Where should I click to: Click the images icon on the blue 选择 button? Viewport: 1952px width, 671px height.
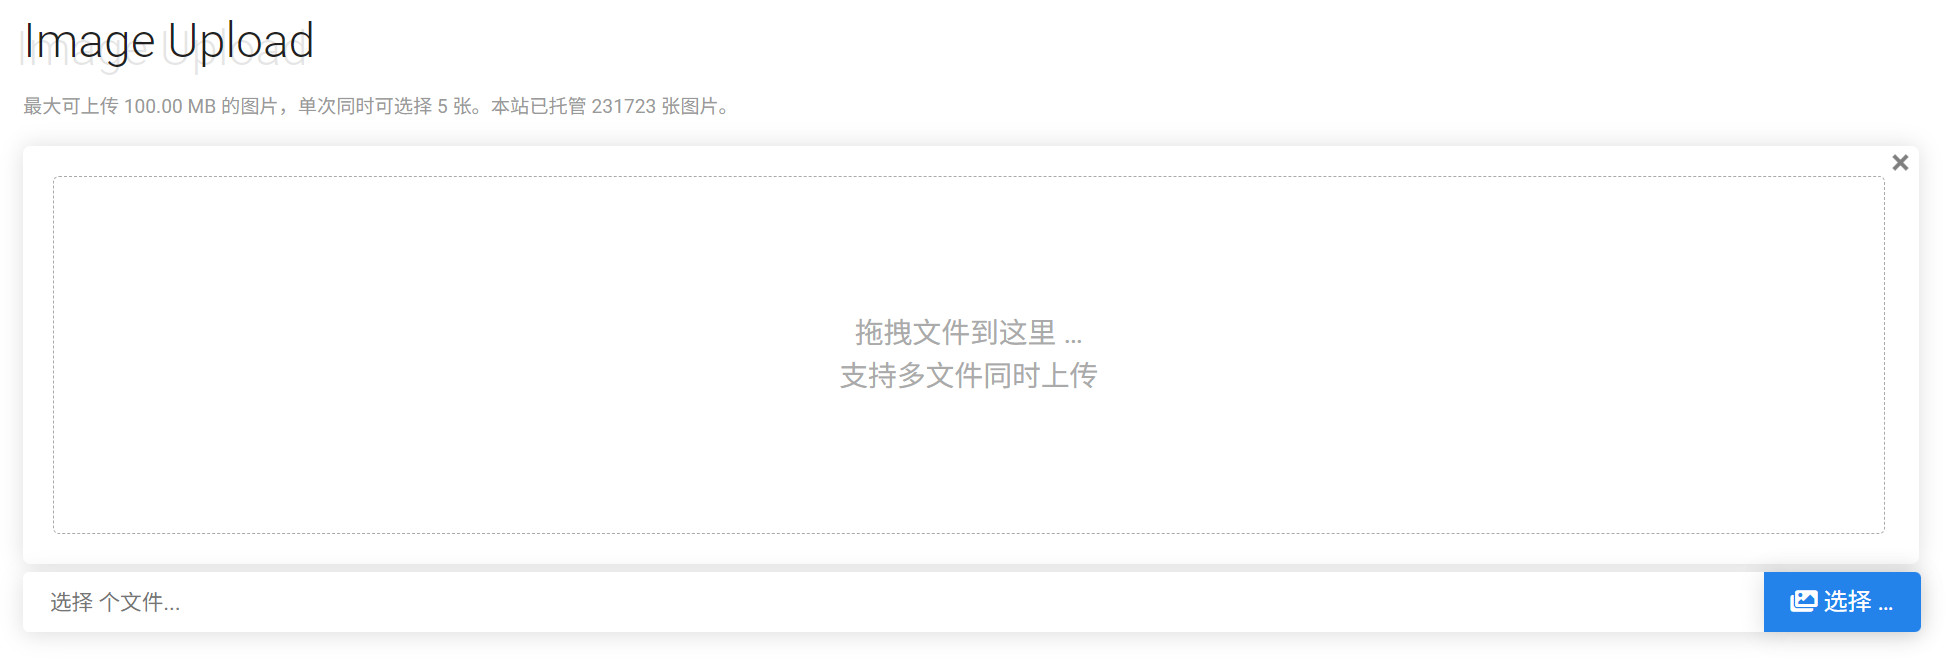point(1803,601)
